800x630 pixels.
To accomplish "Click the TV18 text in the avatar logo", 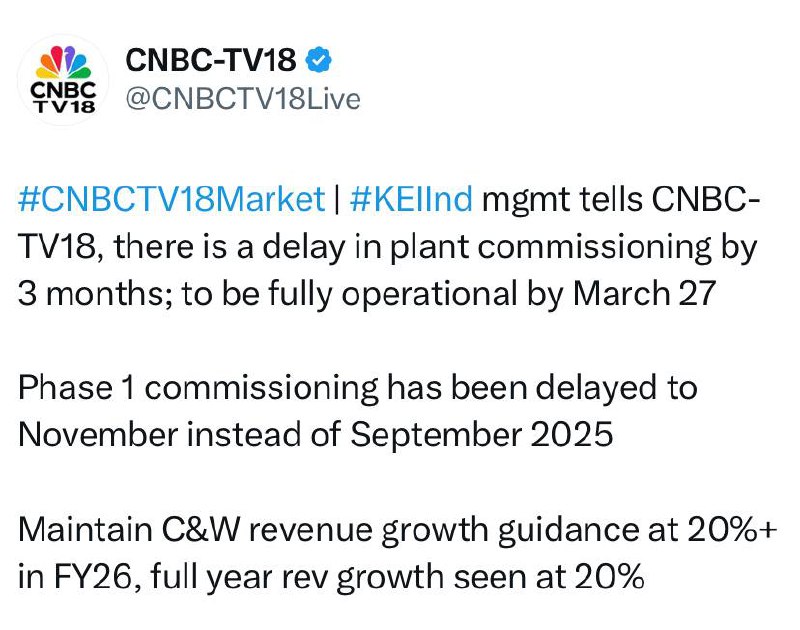I will click(x=62, y=107).
